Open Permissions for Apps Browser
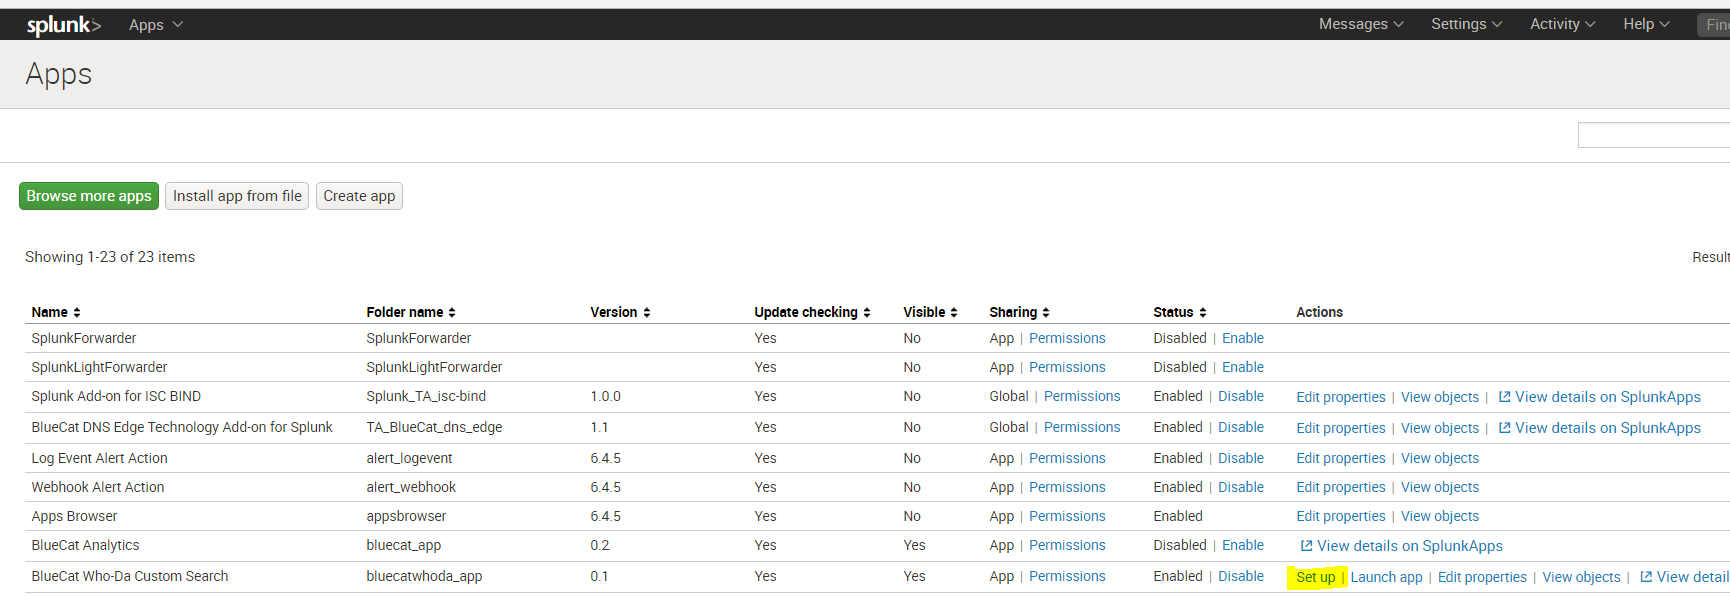 coord(1067,516)
